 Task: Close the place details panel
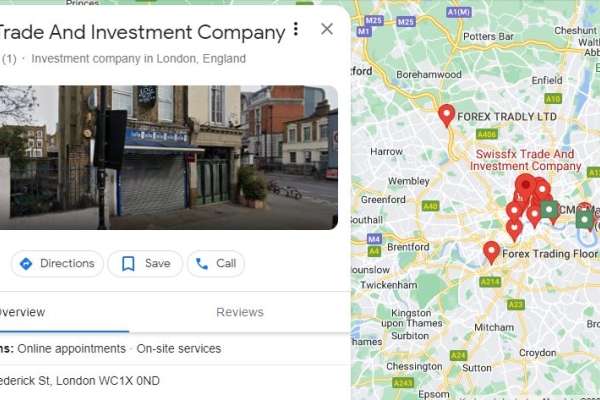327,29
